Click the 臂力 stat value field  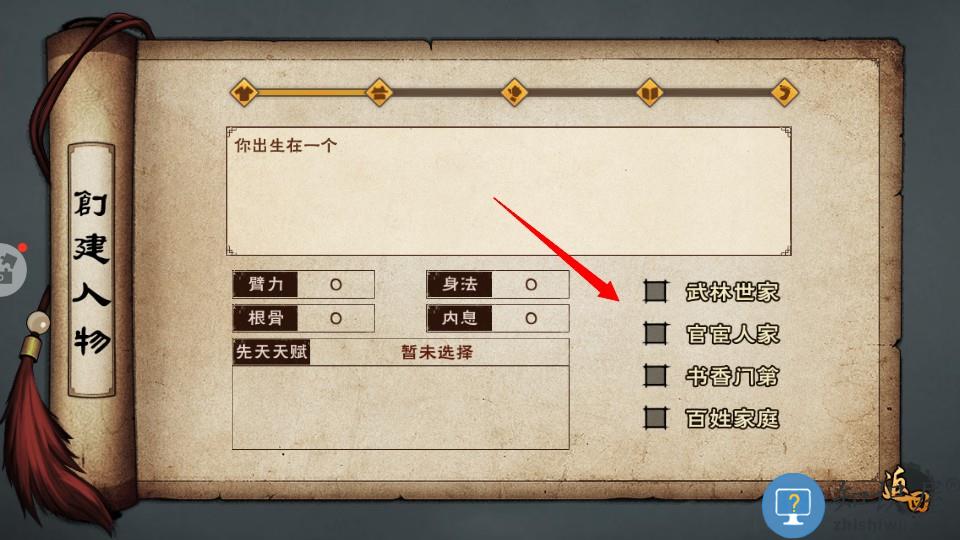(336, 285)
